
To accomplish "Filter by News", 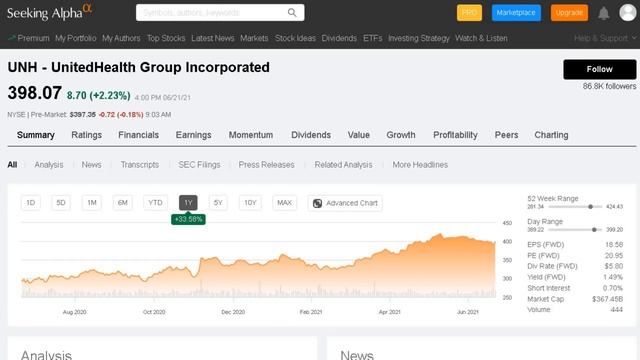I will tap(91, 165).
